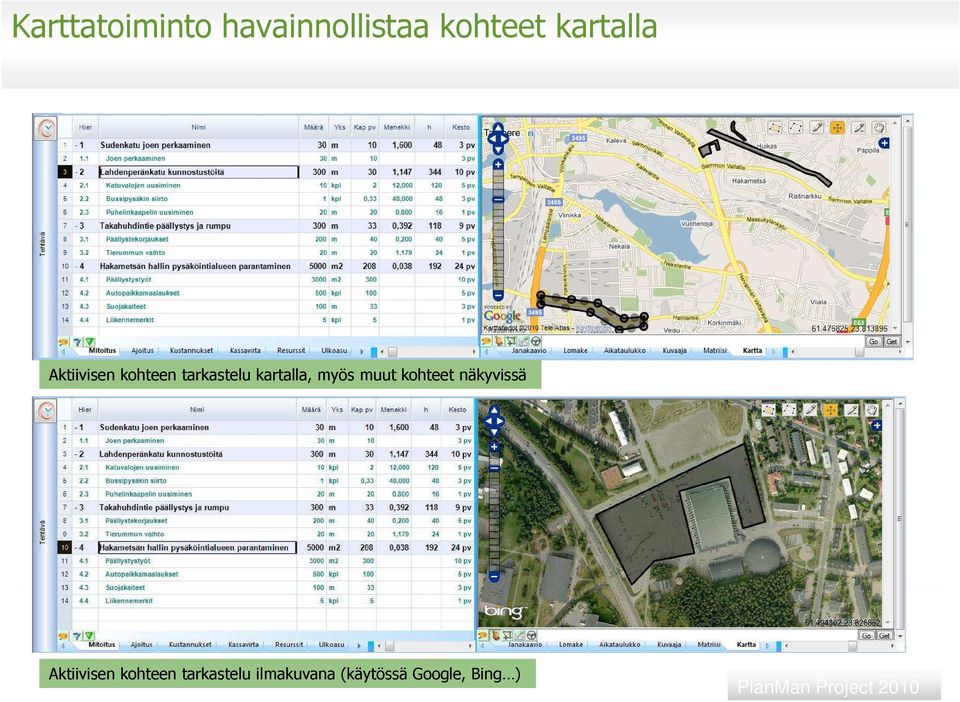Collapse task group 2 Lahdenperänkatu in the upper table
The height and width of the screenshot is (702, 960).
77,173
